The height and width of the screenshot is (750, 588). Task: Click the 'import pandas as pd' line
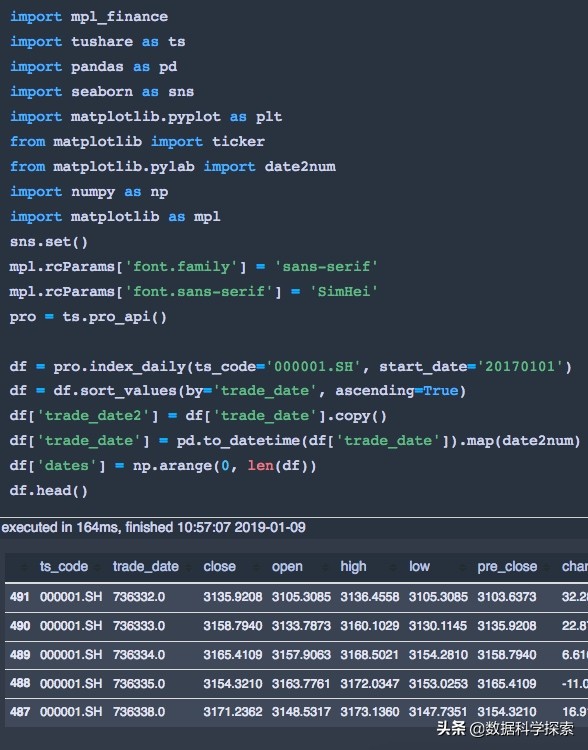(x=93, y=67)
